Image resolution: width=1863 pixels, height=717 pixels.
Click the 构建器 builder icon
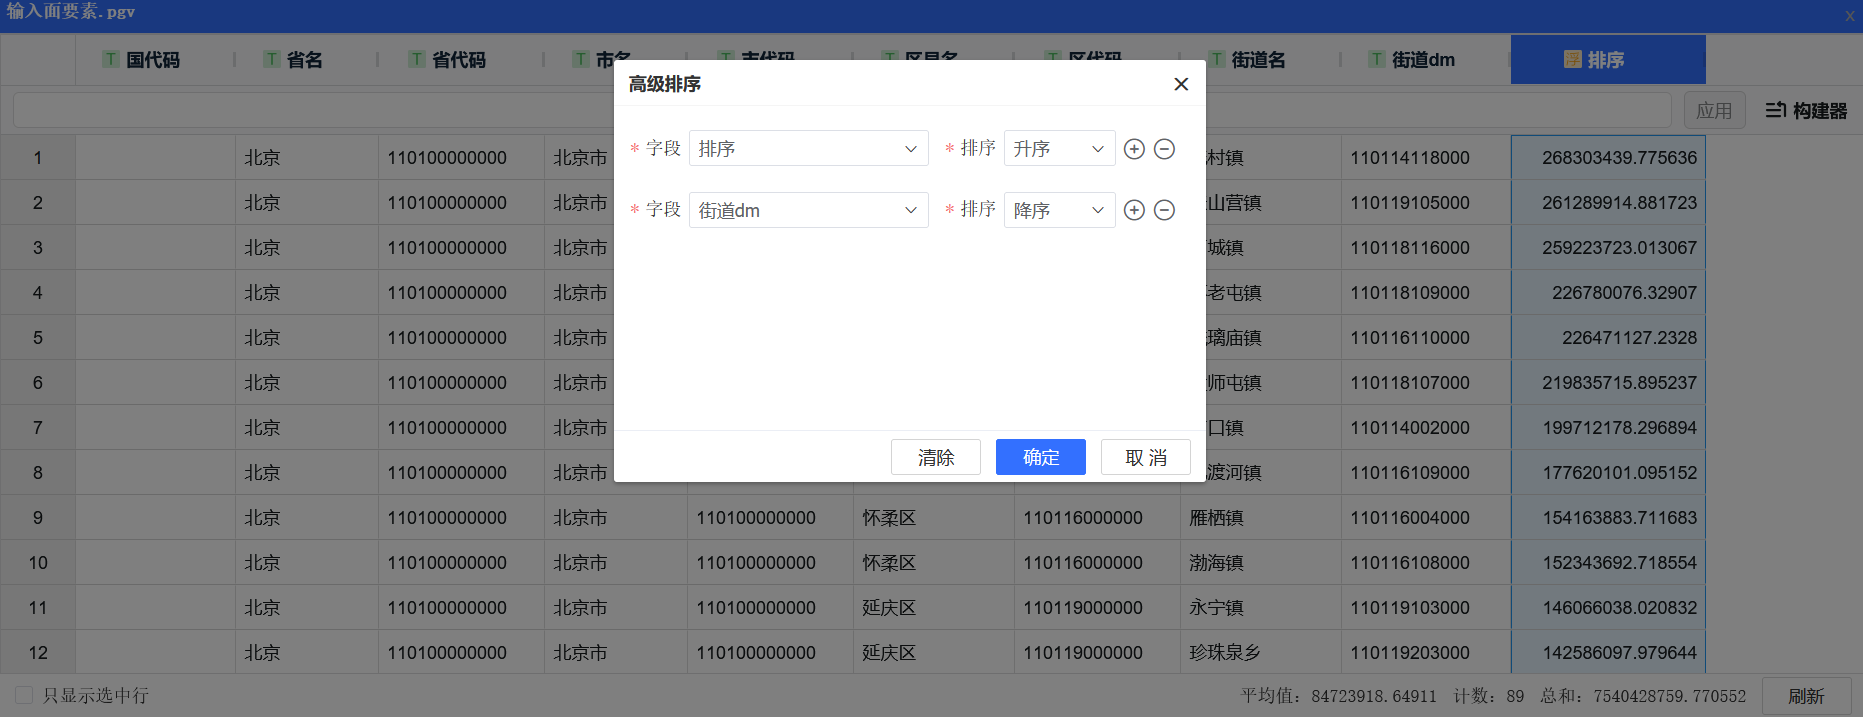coord(1775,110)
